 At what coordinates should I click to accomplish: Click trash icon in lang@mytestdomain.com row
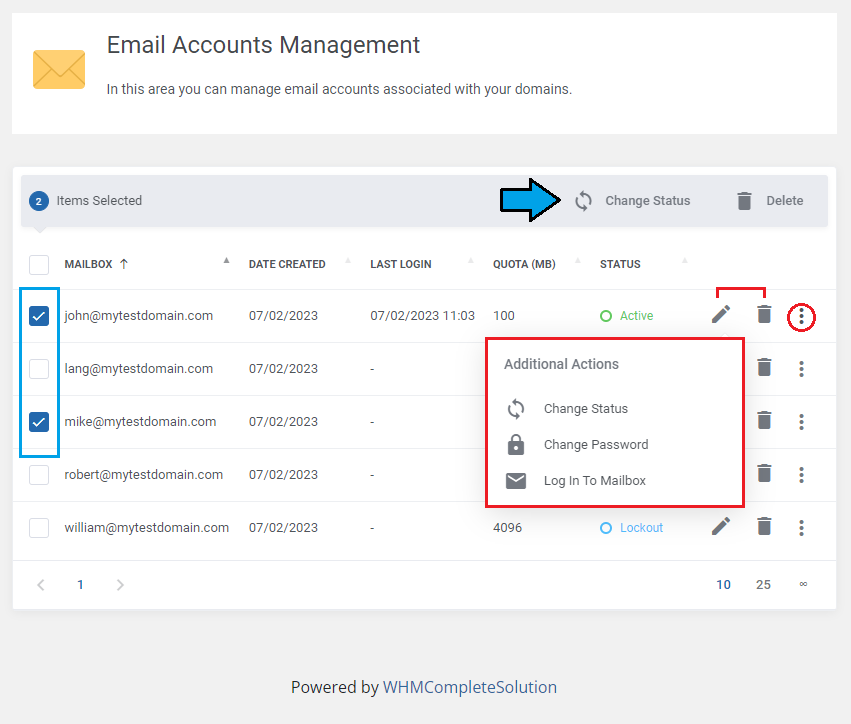click(x=764, y=367)
